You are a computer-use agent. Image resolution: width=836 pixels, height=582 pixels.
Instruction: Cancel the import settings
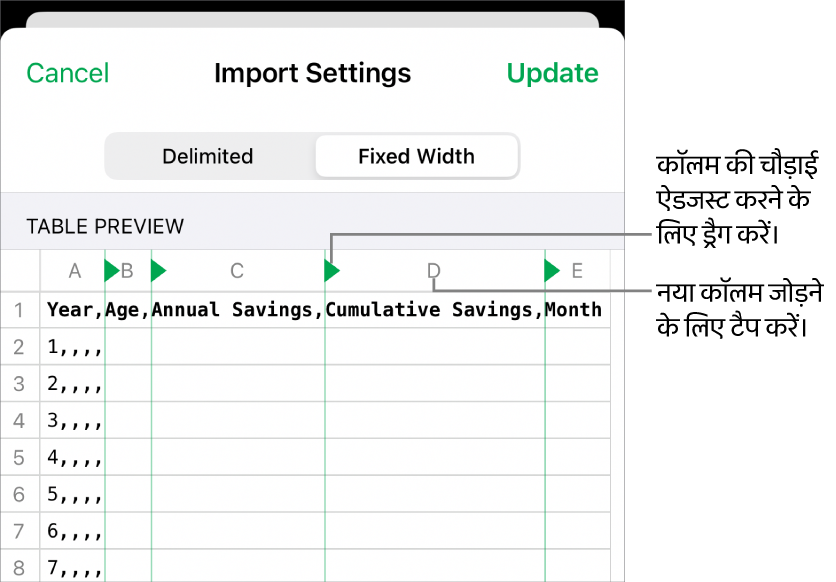tap(67, 73)
